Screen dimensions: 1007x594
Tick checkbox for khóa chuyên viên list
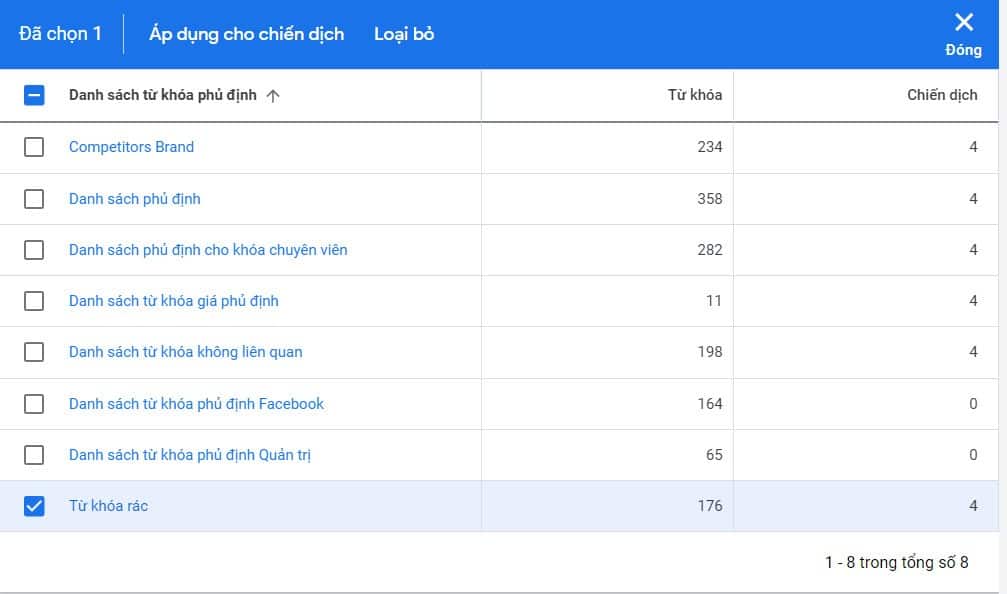34,250
